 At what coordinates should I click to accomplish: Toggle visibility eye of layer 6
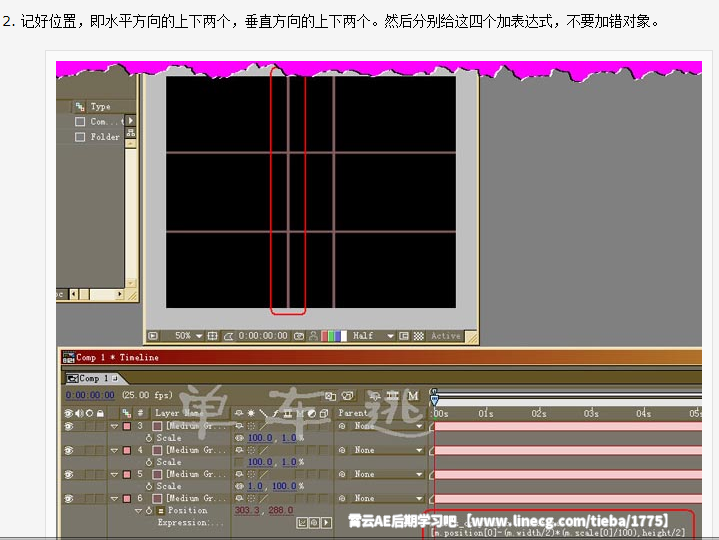point(69,498)
